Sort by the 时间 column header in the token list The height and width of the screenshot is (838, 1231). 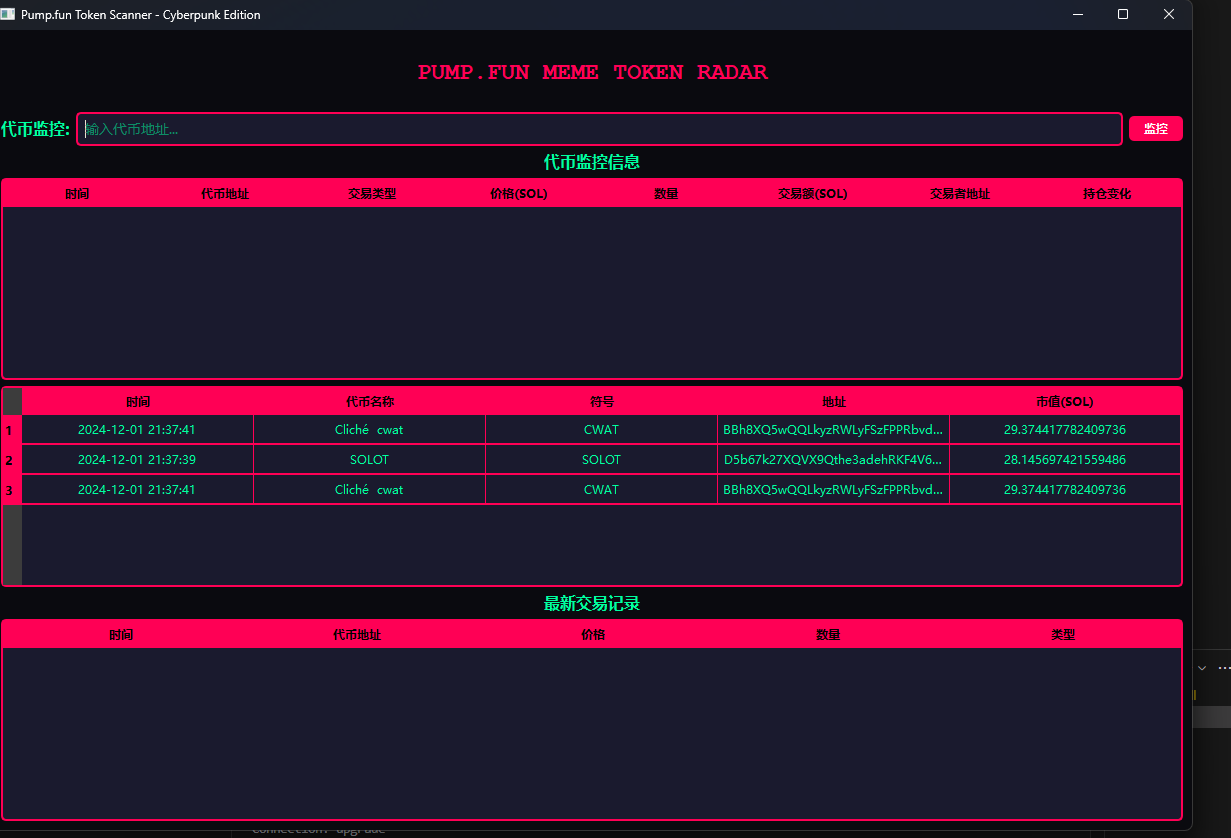pos(139,401)
